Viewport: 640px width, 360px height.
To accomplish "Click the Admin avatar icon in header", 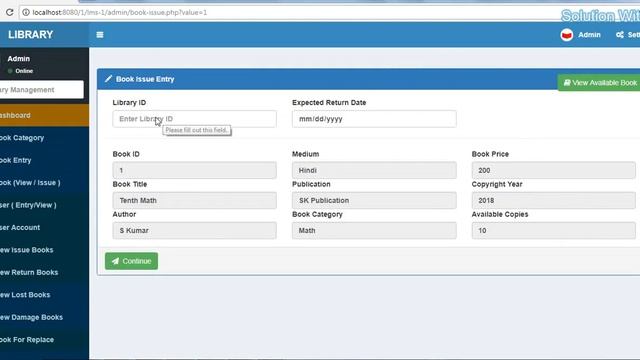I will point(567,35).
